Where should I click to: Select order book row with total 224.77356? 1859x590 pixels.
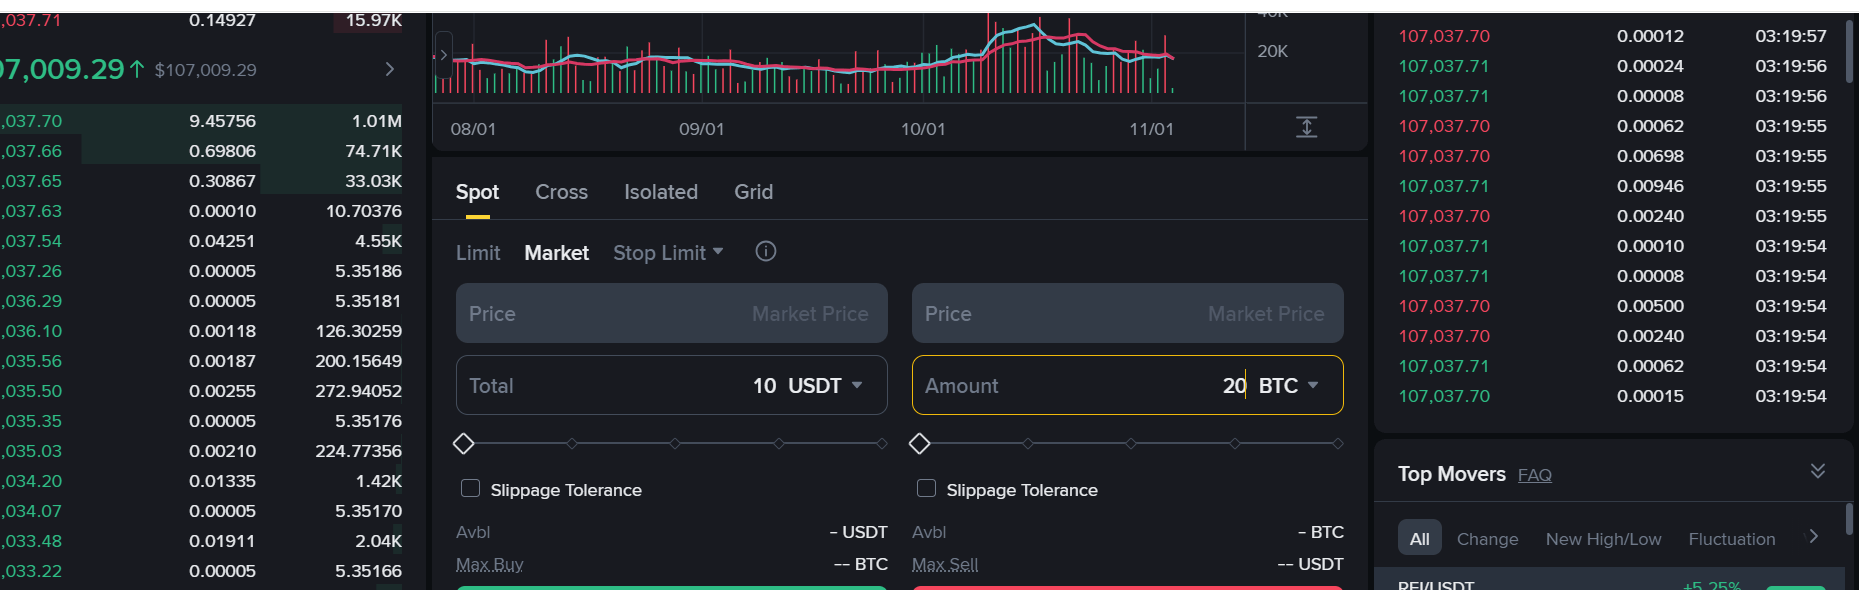(x=201, y=451)
